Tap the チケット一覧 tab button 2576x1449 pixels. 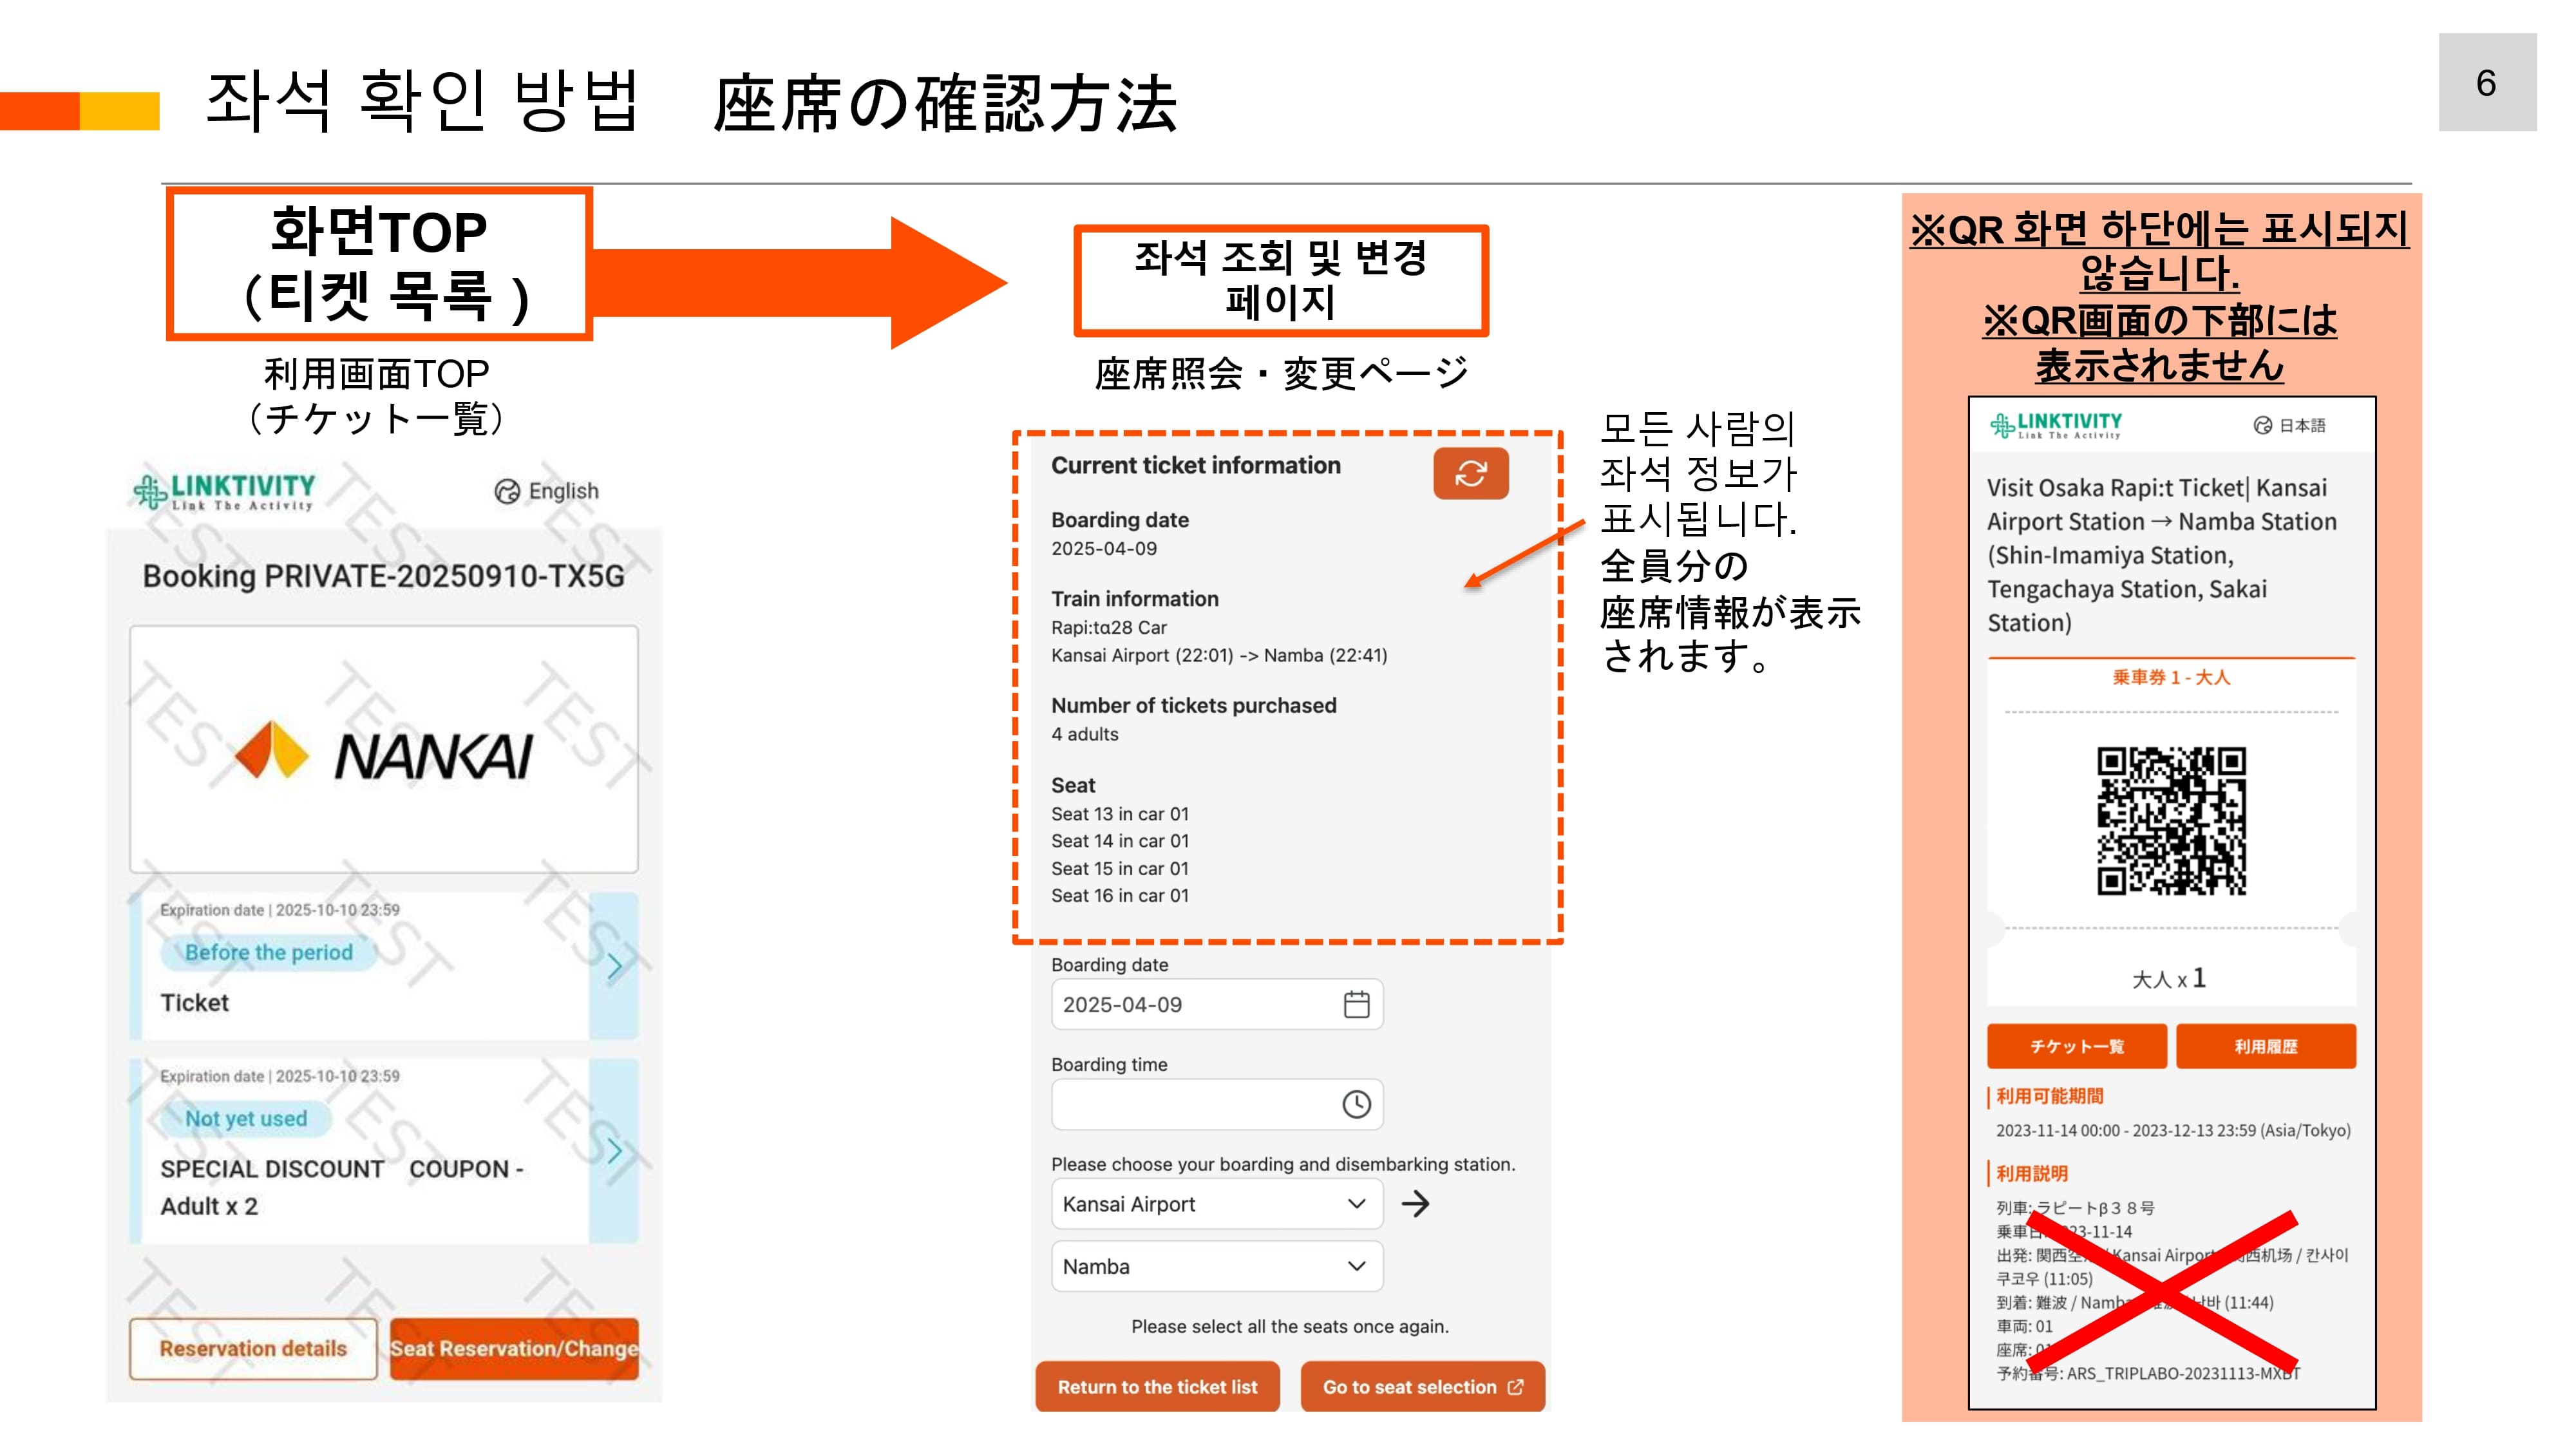[2076, 1046]
